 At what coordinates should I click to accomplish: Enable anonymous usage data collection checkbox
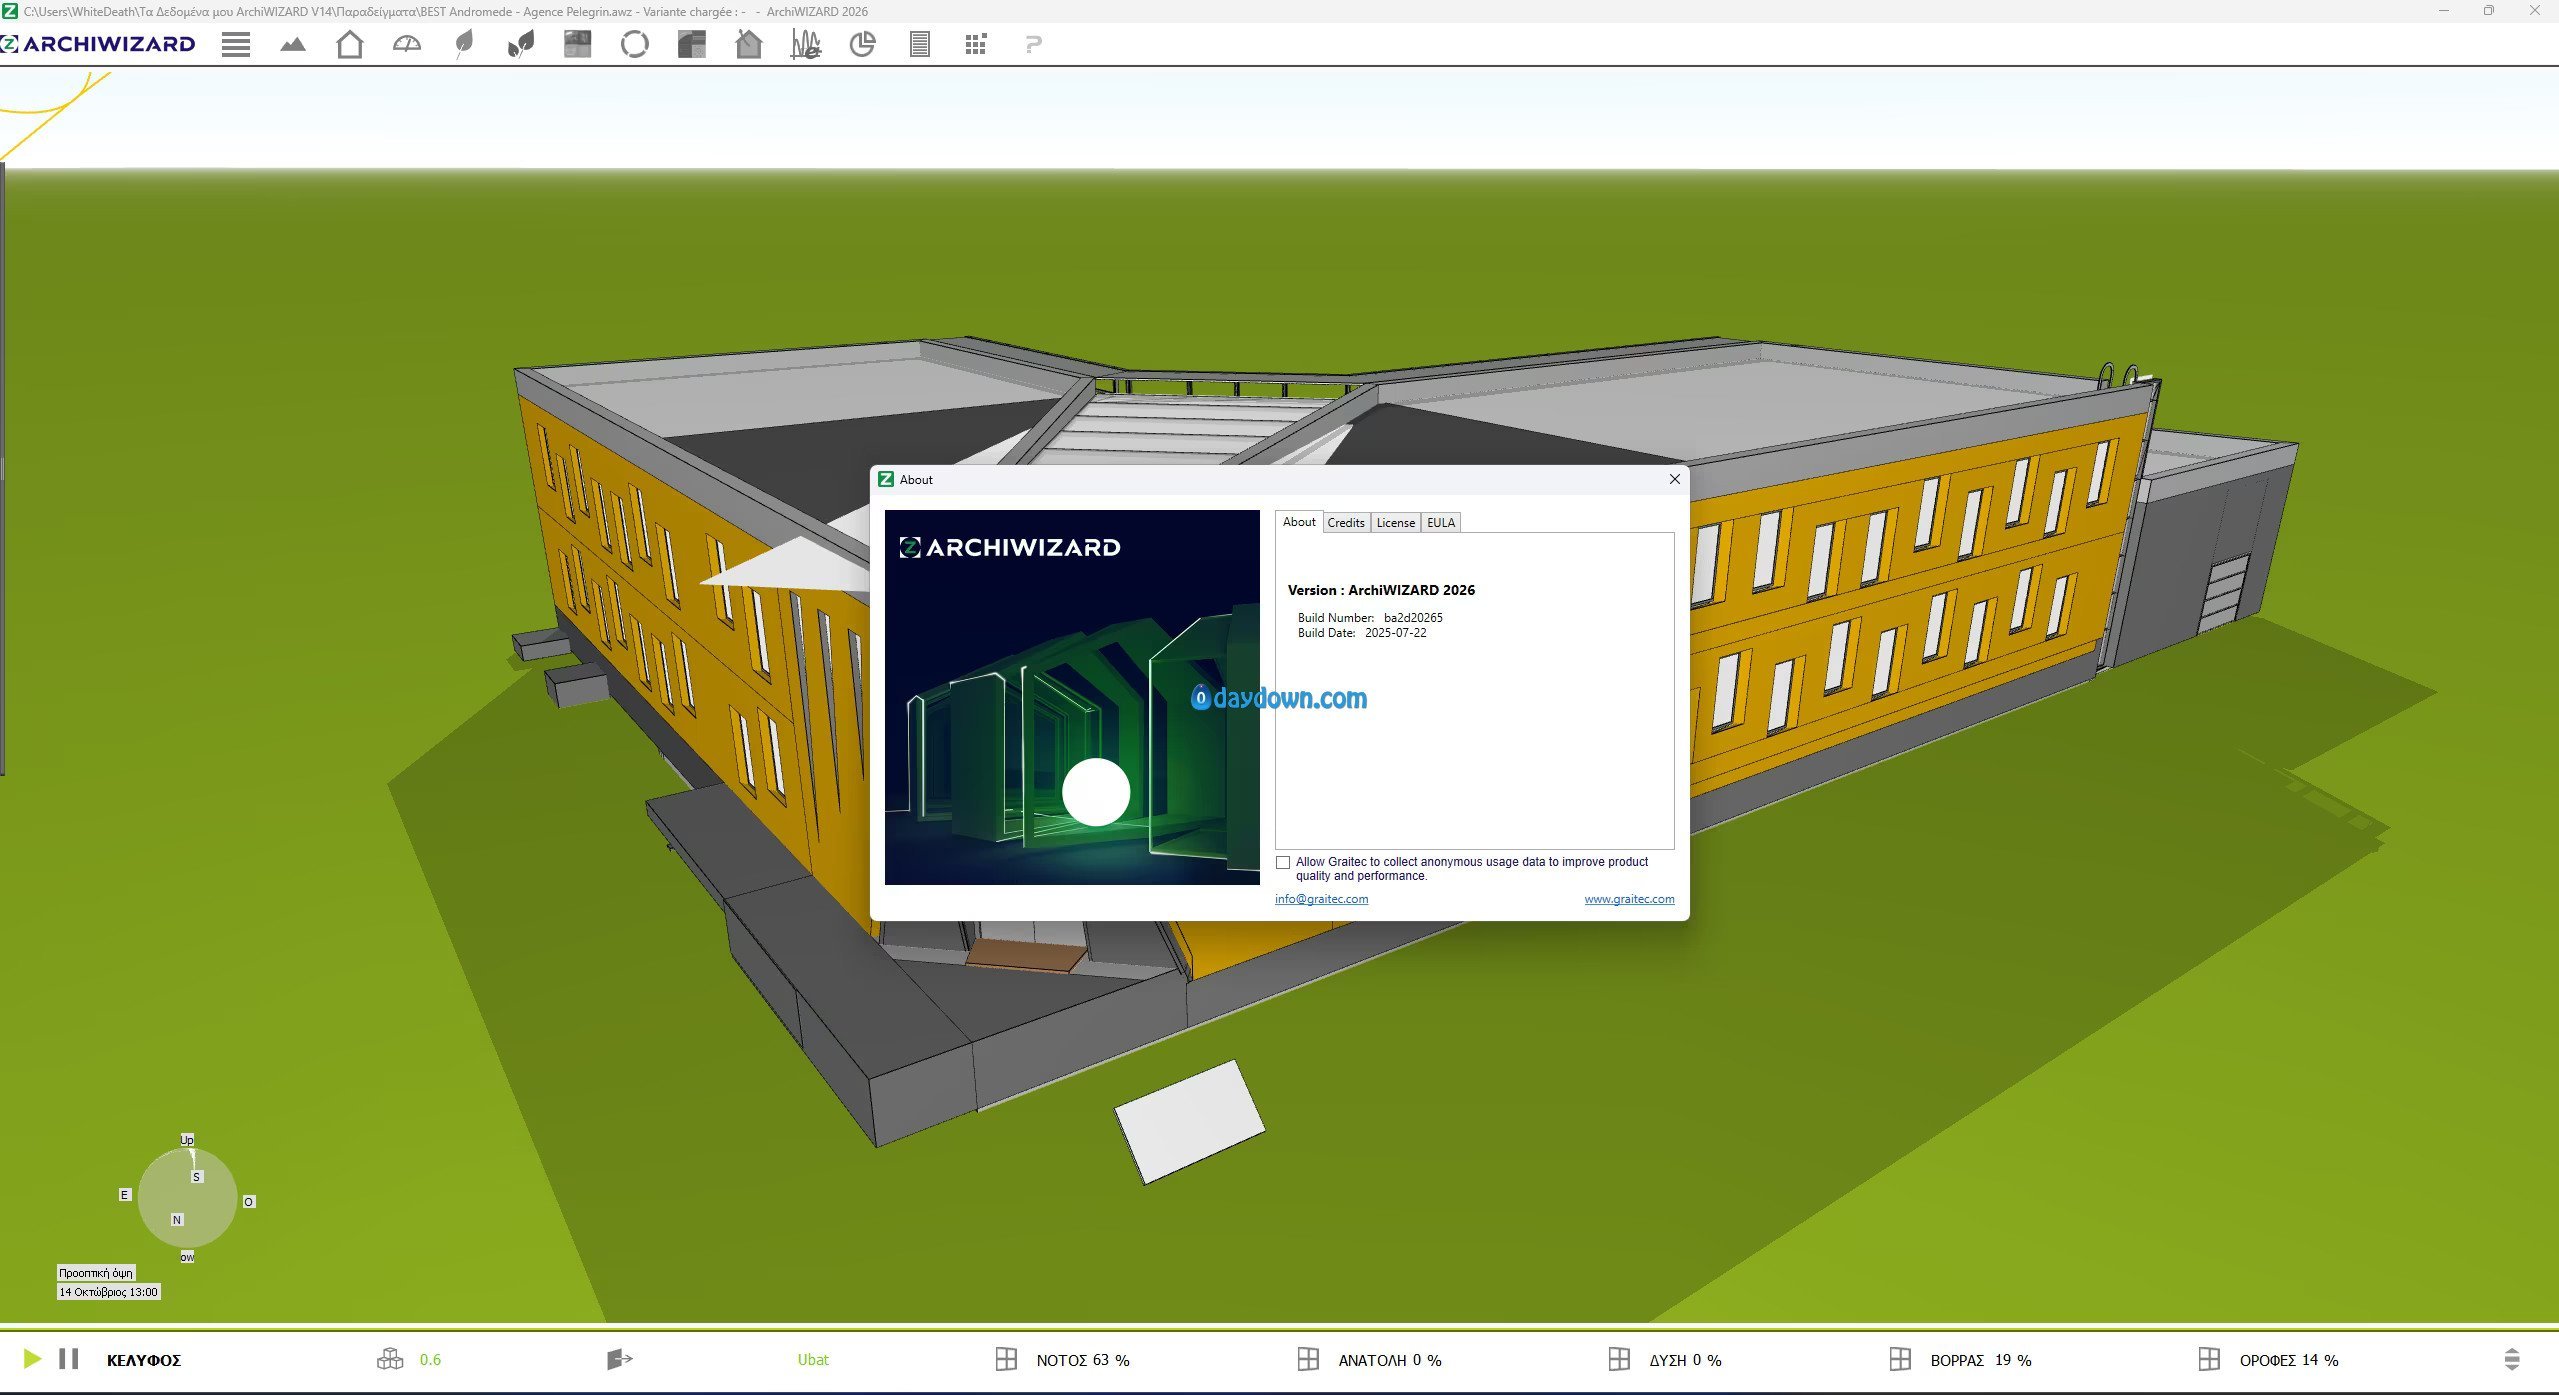pyautogui.click(x=1283, y=862)
